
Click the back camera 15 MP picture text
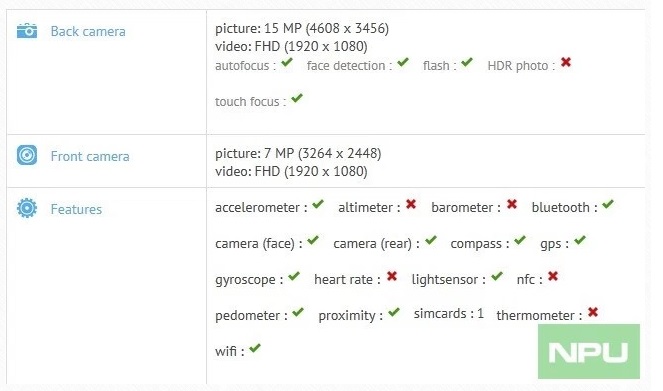pyautogui.click(x=302, y=28)
